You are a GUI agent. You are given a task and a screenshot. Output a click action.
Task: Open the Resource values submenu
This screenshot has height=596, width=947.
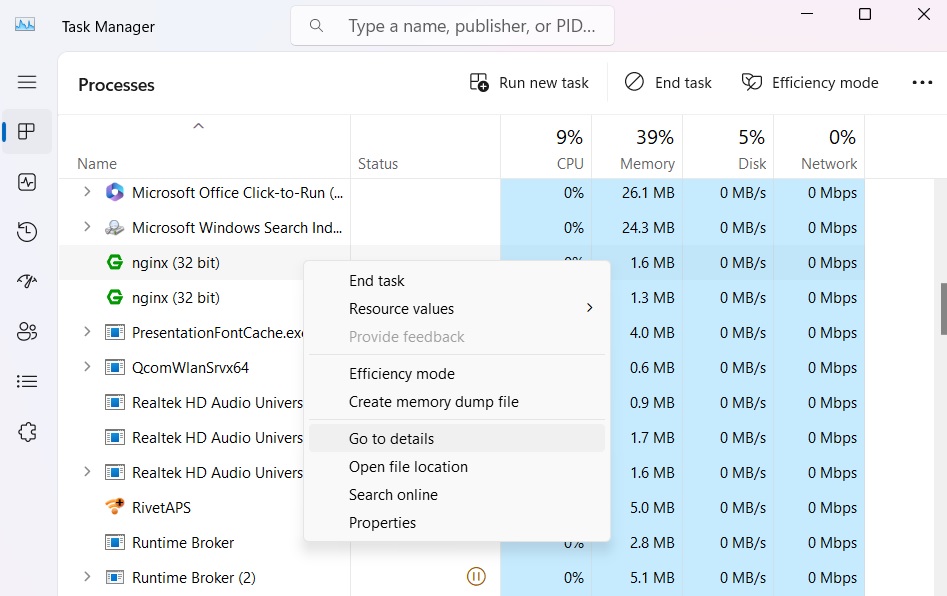pos(401,309)
